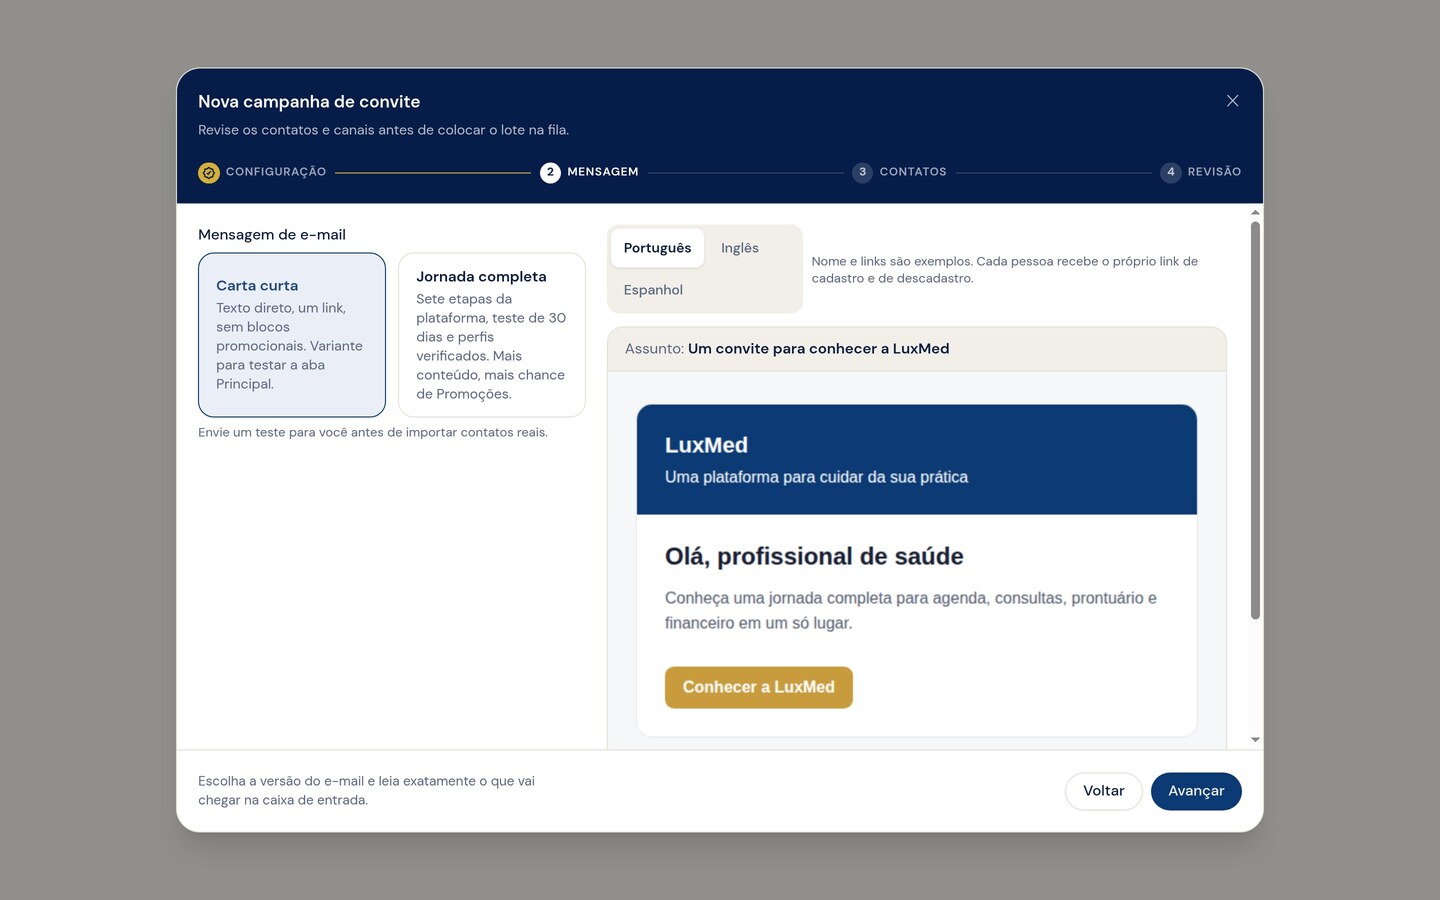
Task: Click the 'Revise os contatos e canais' subtitle
Action: (x=383, y=130)
